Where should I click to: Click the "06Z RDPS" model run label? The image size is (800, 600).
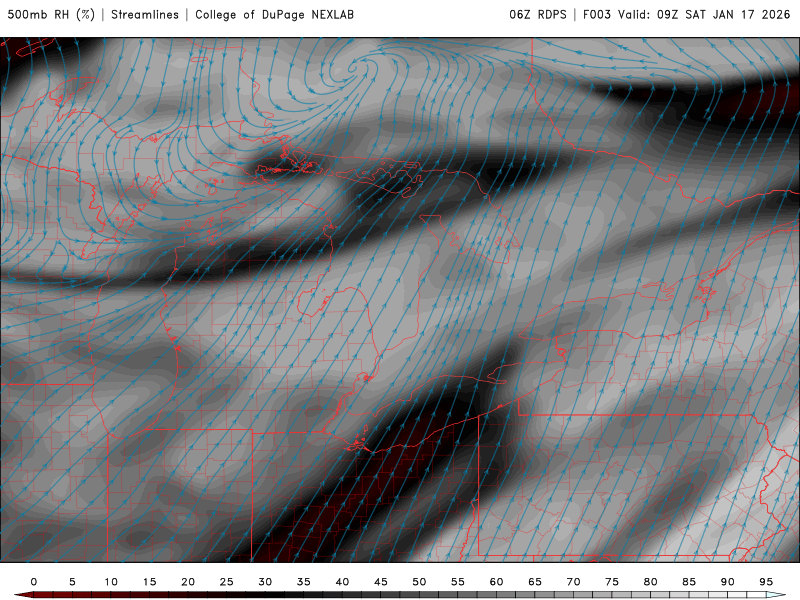[538, 15]
